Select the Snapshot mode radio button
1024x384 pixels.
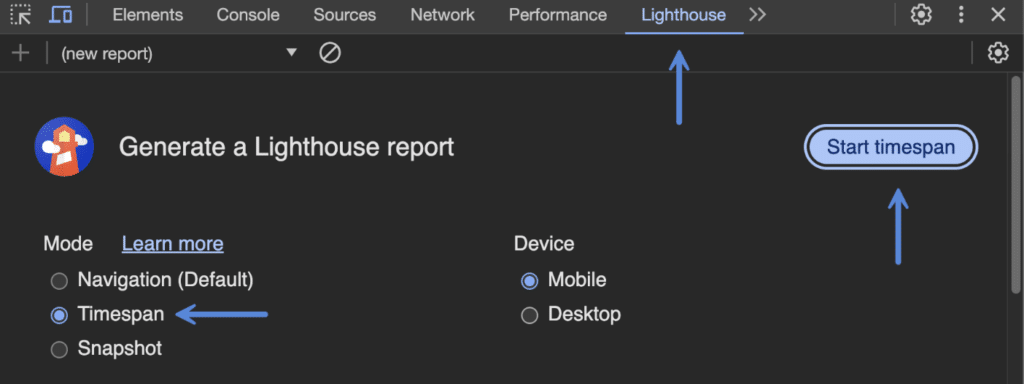pos(59,349)
